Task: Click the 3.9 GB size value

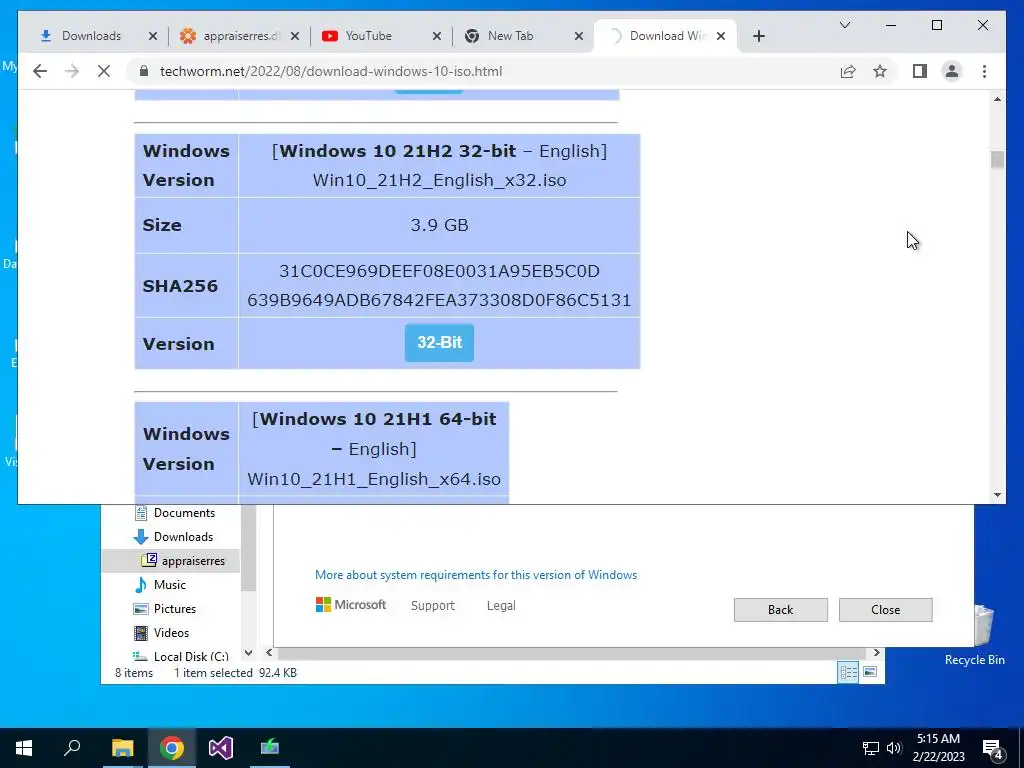Action: [x=439, y=225]
